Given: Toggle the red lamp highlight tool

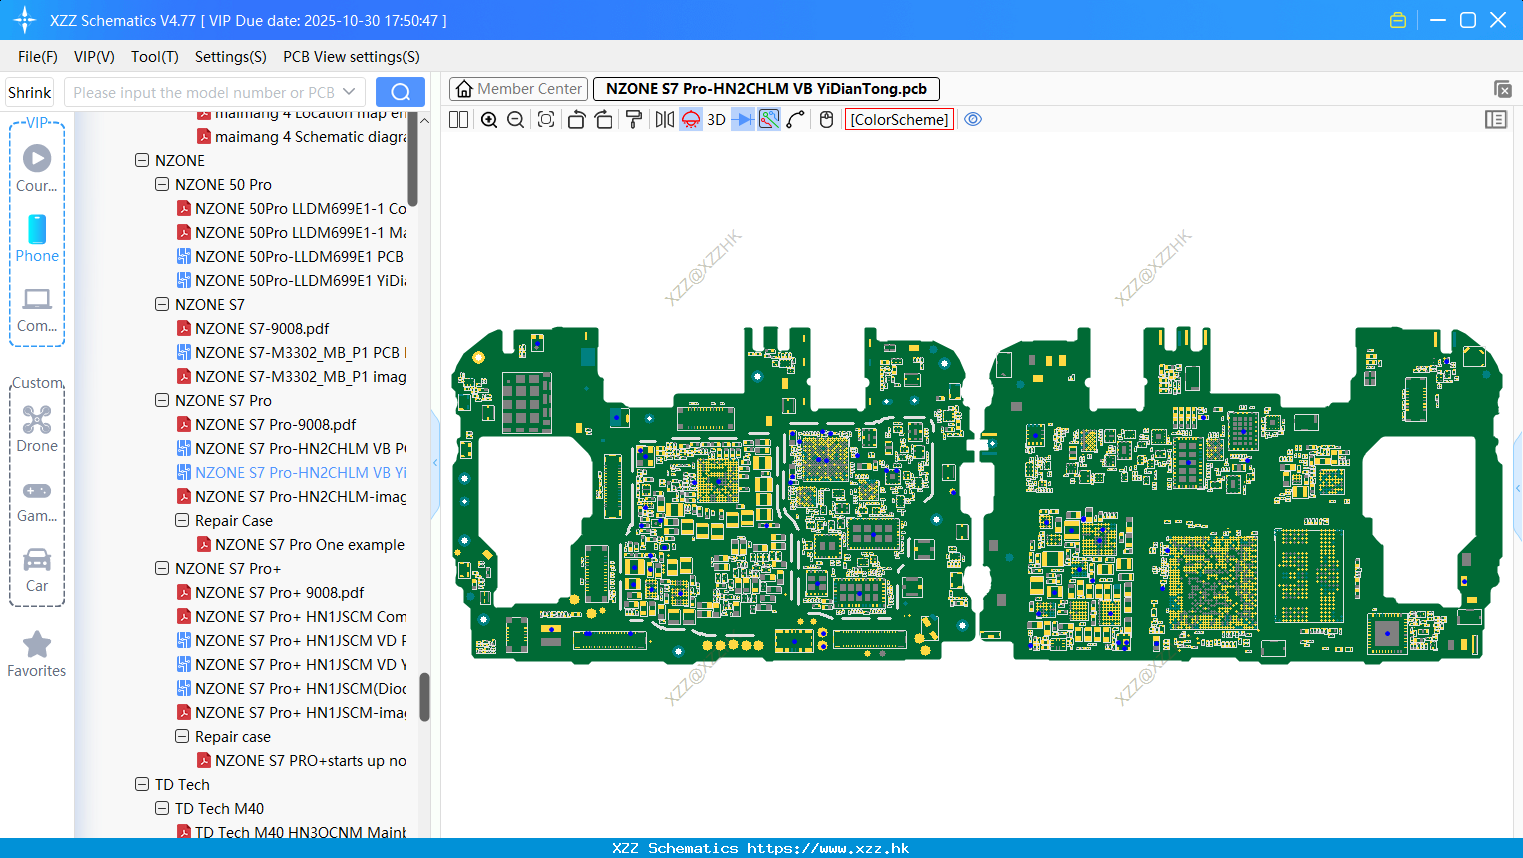Looking at the screenshot, I should pyautogui.click(x=691, y=119).
